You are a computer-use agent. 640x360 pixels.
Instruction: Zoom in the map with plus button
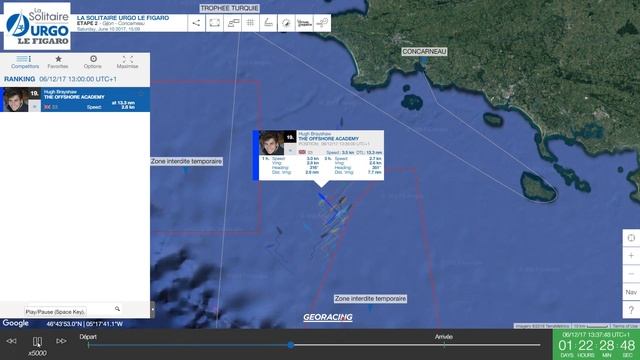(631, 256)
